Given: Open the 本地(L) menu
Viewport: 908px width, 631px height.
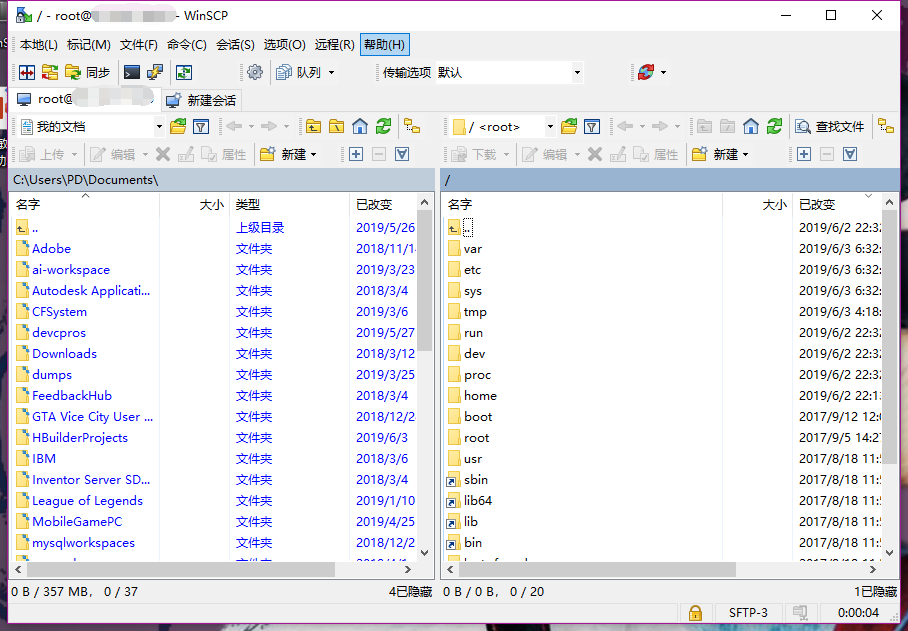Looking at the screenshot, I should [x=39, y=45].
